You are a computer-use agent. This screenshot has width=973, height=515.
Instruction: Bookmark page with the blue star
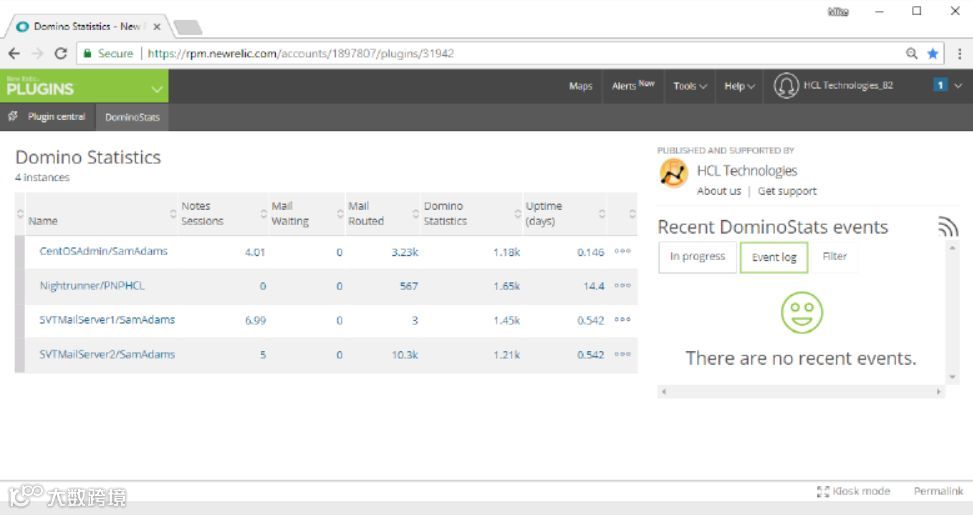932,53
